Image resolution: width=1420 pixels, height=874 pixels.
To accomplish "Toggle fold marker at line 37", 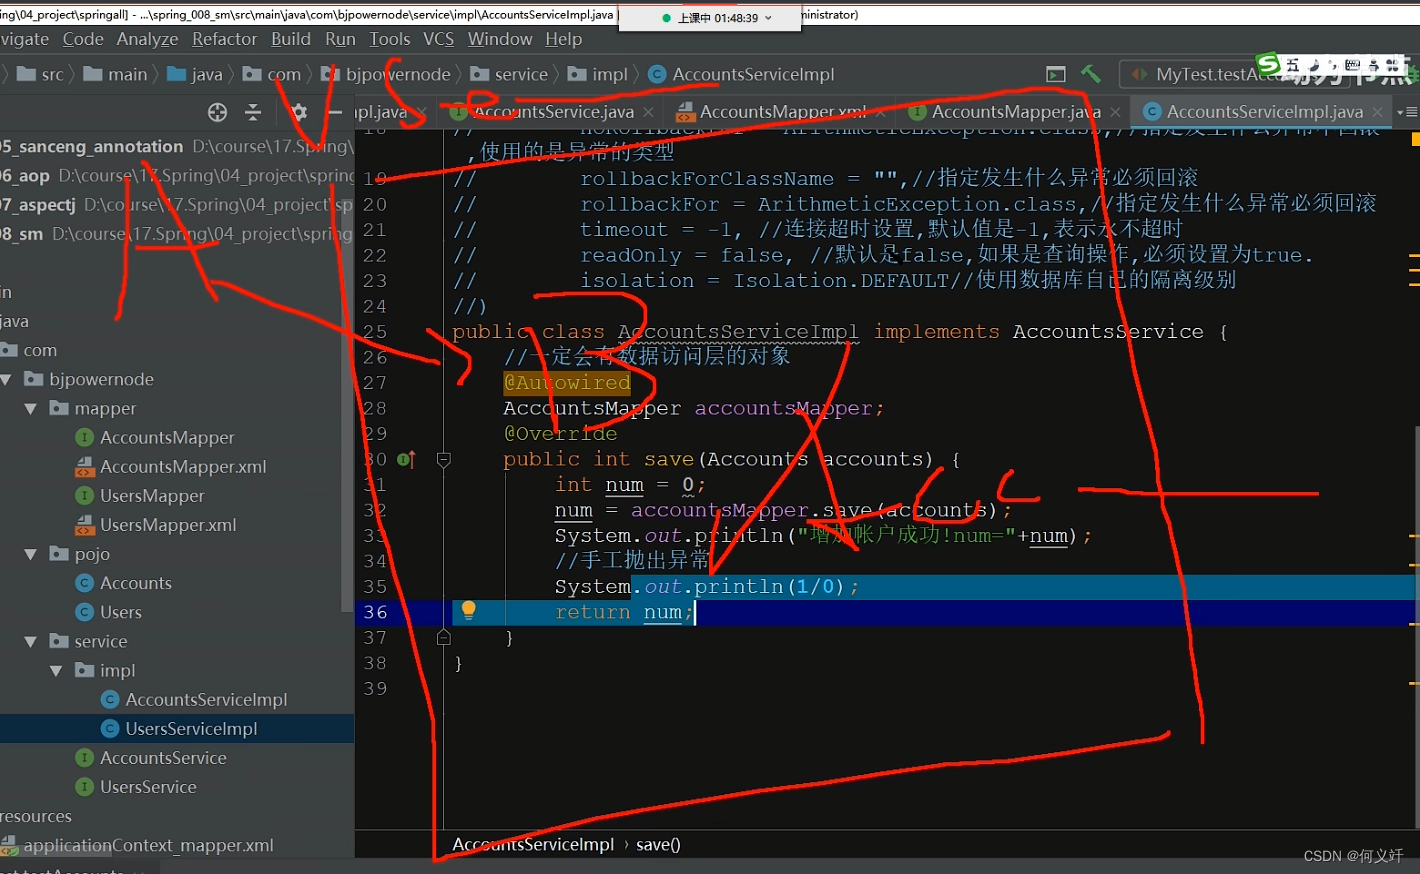I will click(444, 637).
